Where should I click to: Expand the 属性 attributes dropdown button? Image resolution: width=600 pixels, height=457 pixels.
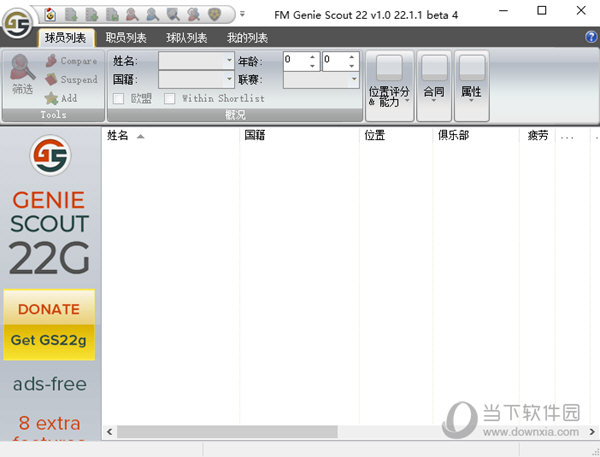click(471, 86)
